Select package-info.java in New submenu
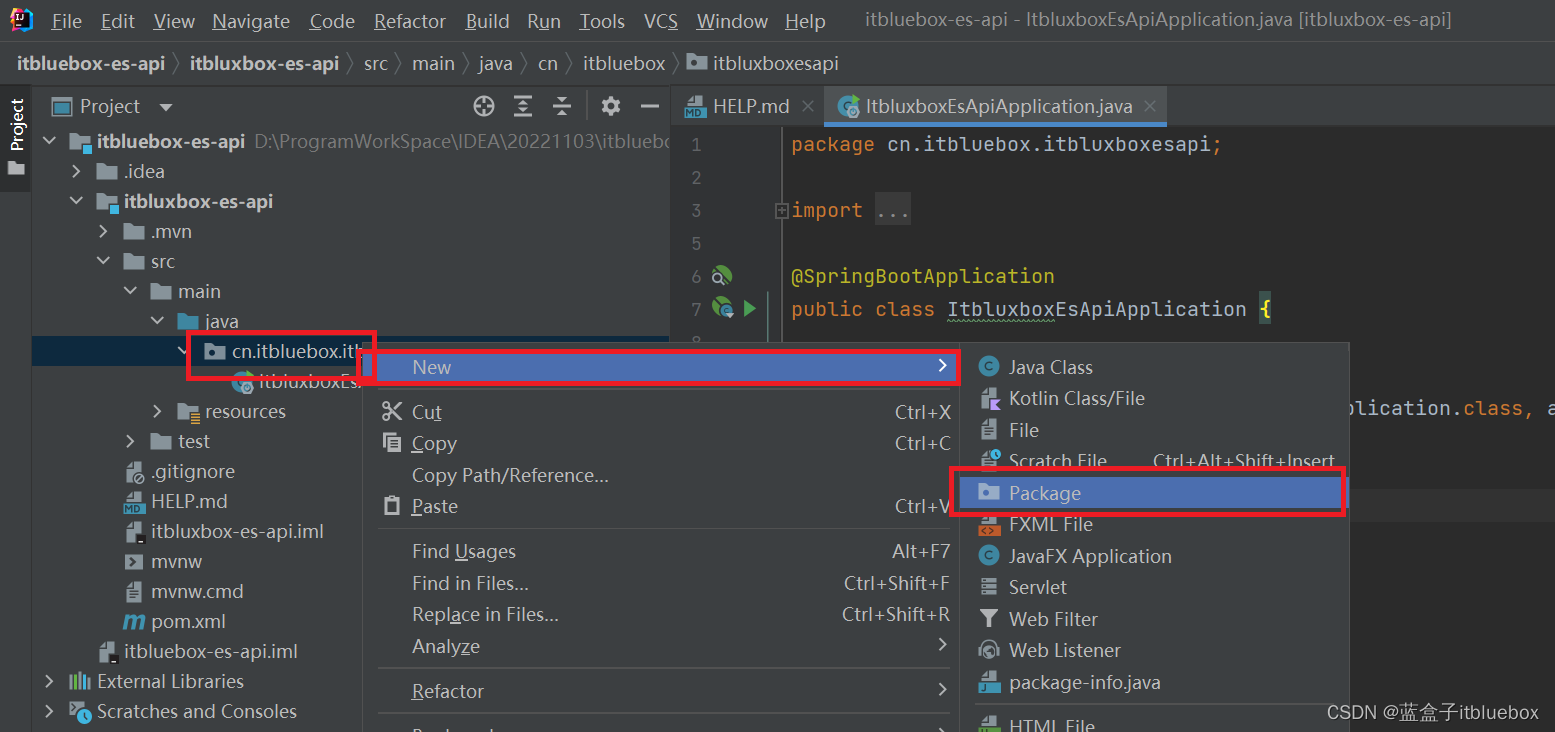 [x=1154, y=683]
